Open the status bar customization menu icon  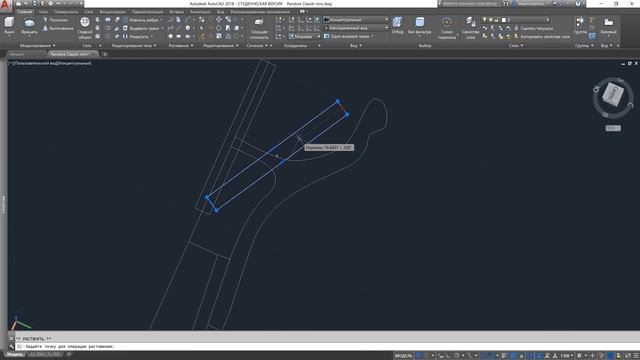[636, 356]
